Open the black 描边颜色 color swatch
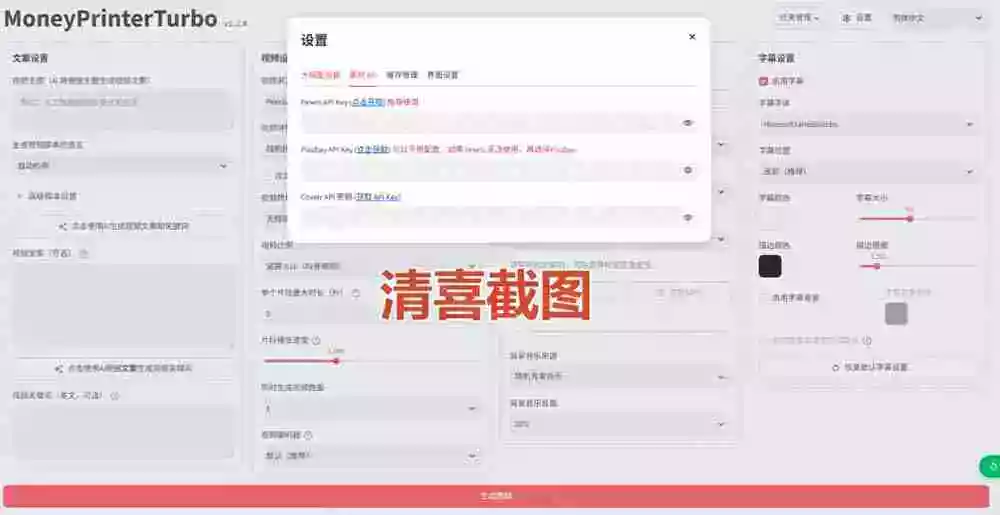This screenshot has width=1000, height=515. coord(770,266)
